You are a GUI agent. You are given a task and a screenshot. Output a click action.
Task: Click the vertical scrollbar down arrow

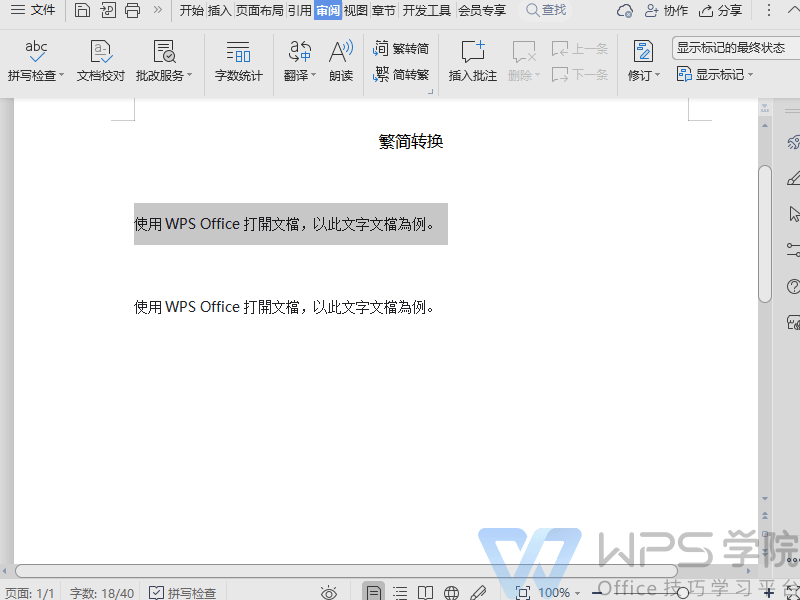[765, 498]
